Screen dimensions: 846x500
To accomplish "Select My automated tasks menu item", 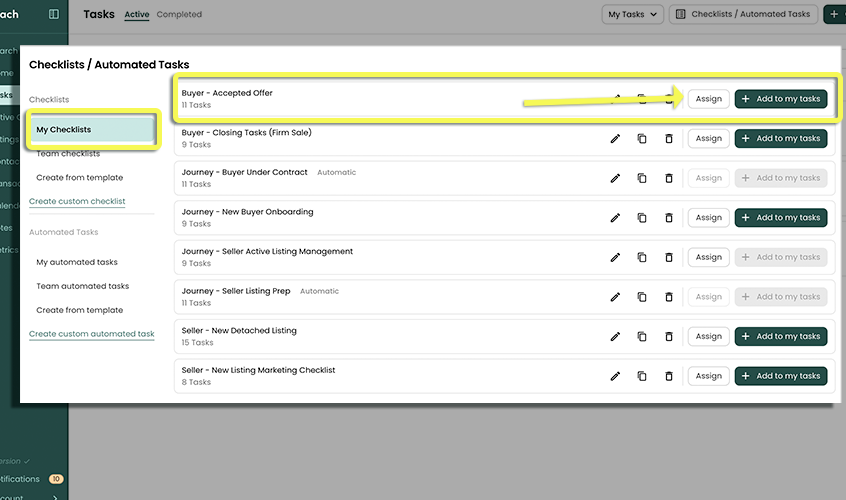I will (77, 262).
